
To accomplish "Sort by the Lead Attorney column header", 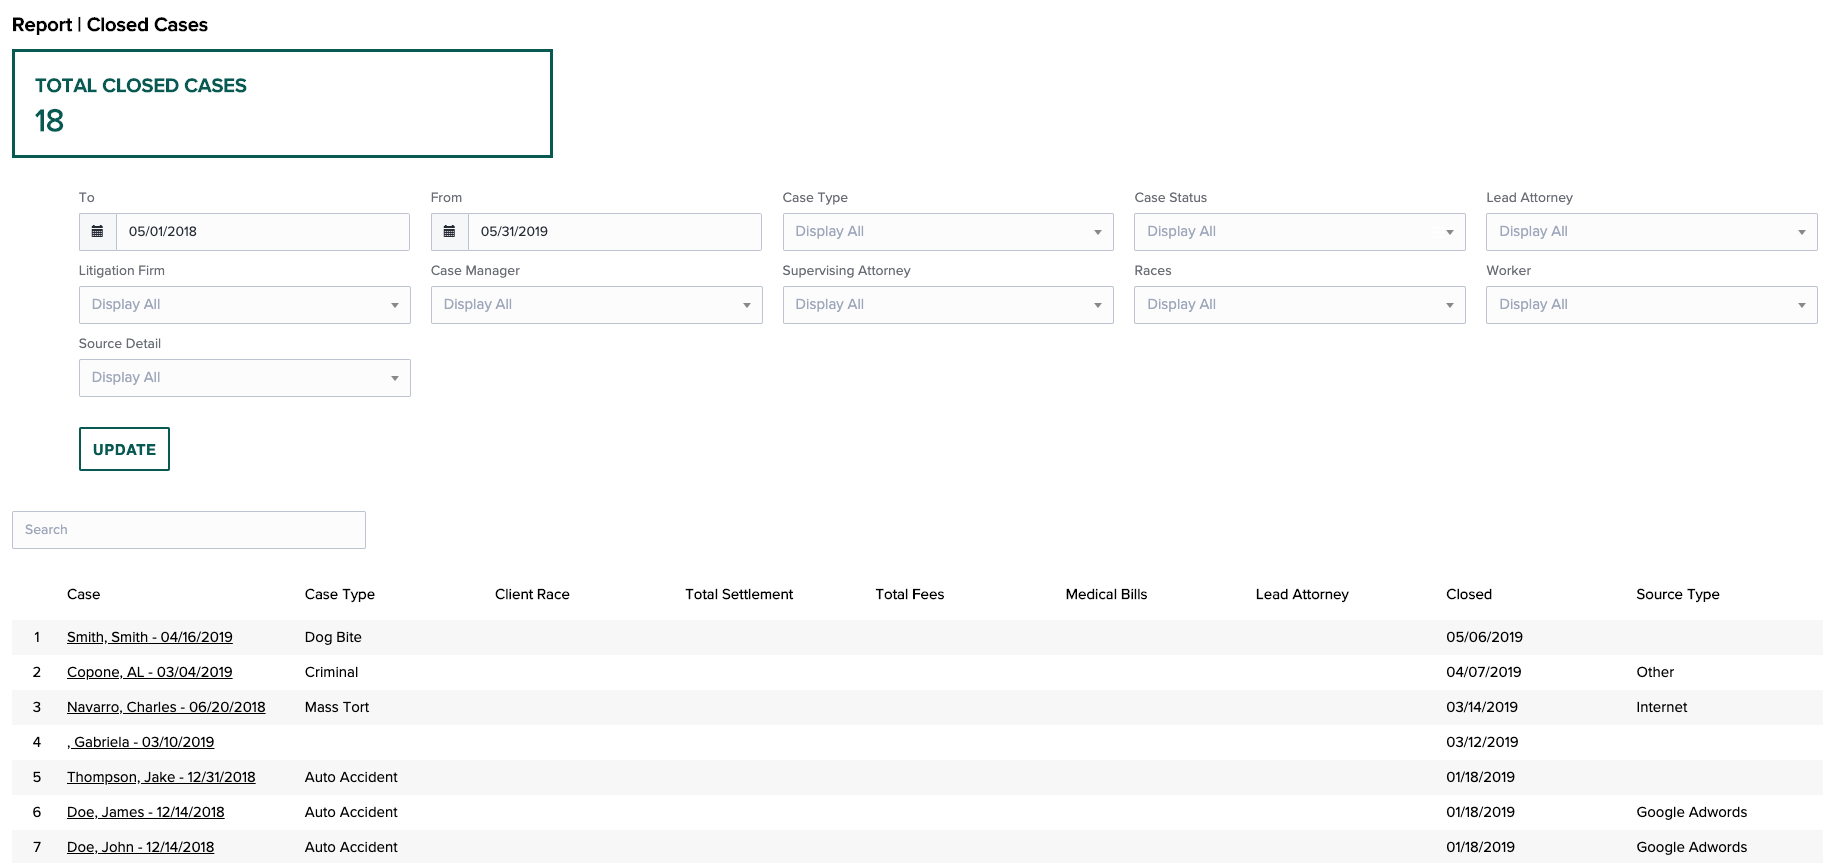I will (1302, 594).
